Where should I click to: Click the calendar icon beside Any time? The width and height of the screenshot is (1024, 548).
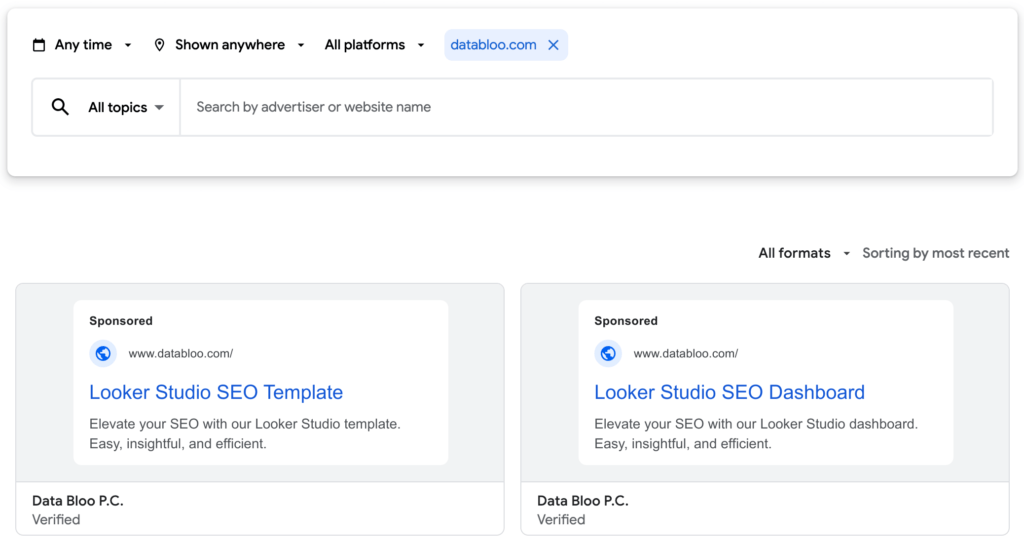click(x=39, y=45)
